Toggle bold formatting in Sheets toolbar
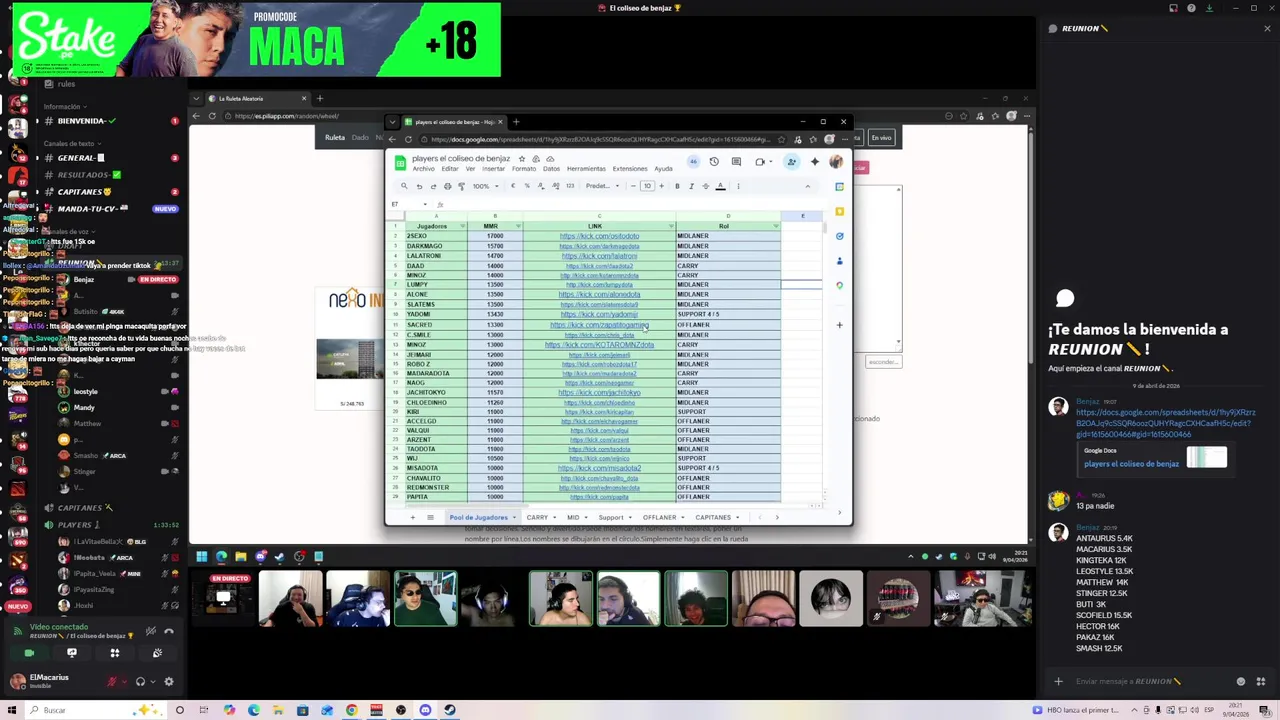Viewport: 1280px width, 720px height. [677, 186]
